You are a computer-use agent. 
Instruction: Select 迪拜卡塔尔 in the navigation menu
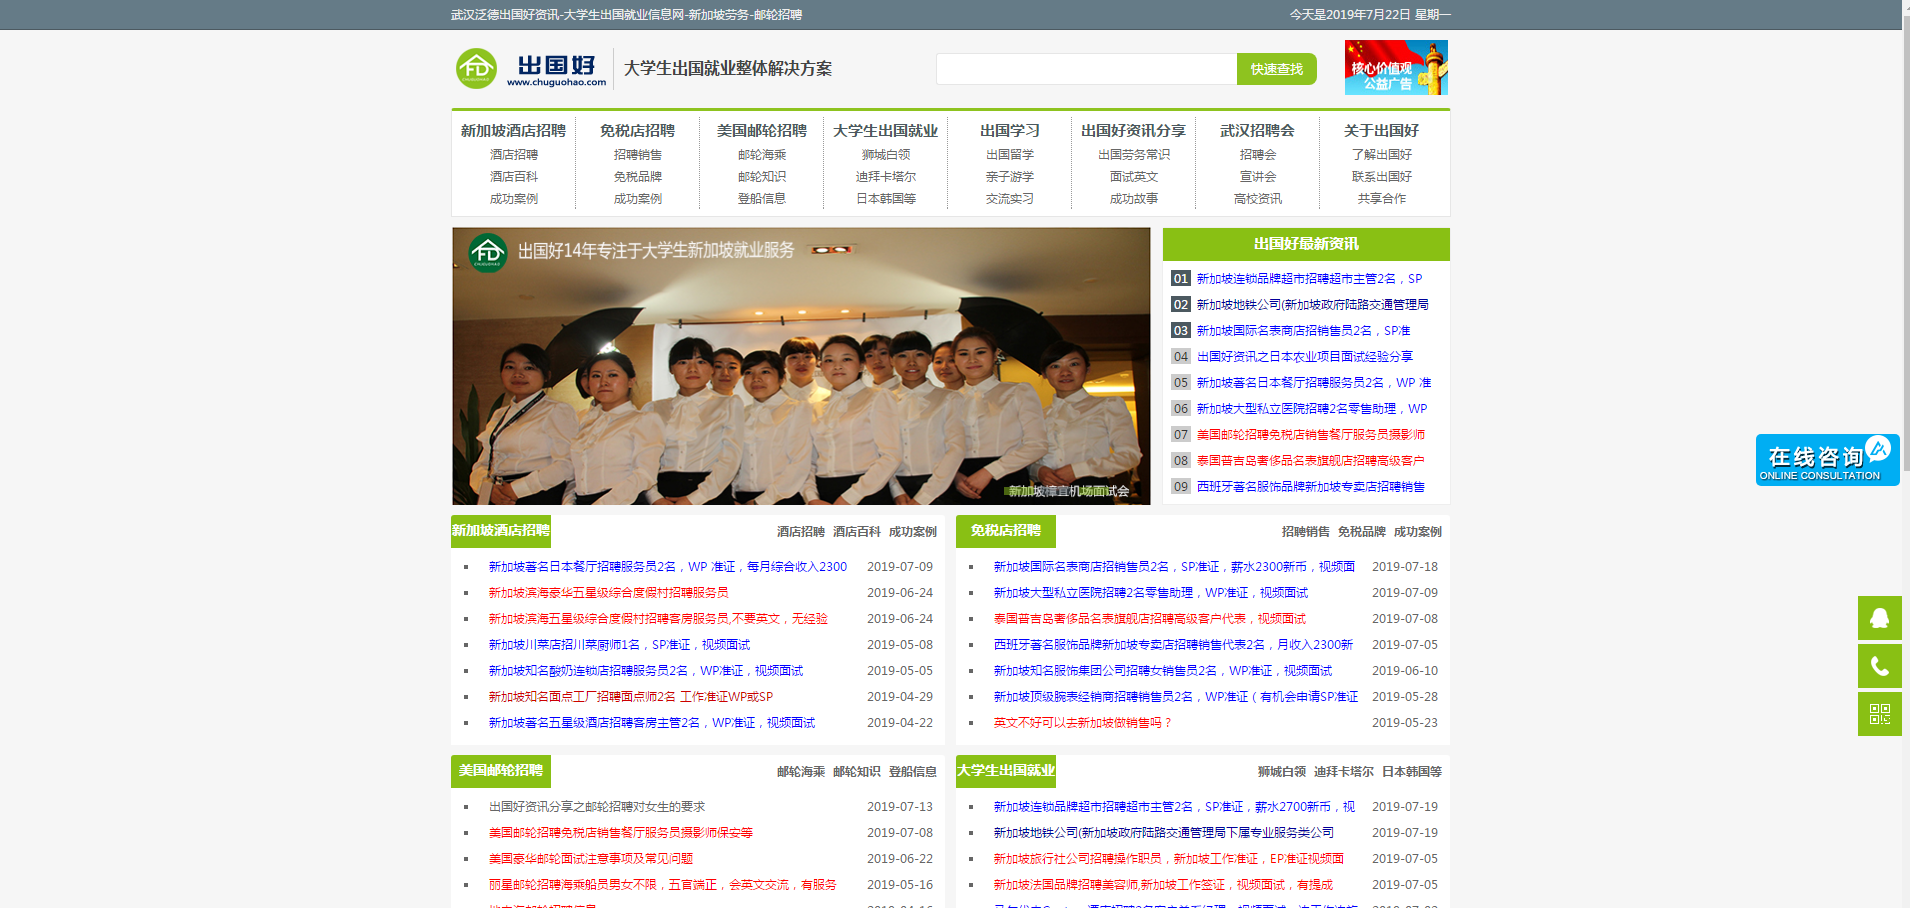pyautogui.click(x=885, y=177)
